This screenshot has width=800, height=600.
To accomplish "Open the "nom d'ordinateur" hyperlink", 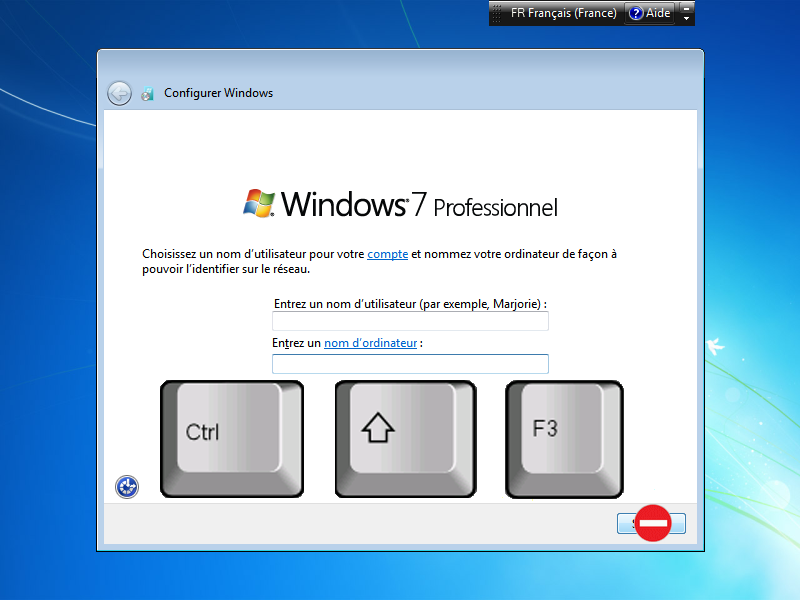I will pyautogui.click(x=370, y=343).
